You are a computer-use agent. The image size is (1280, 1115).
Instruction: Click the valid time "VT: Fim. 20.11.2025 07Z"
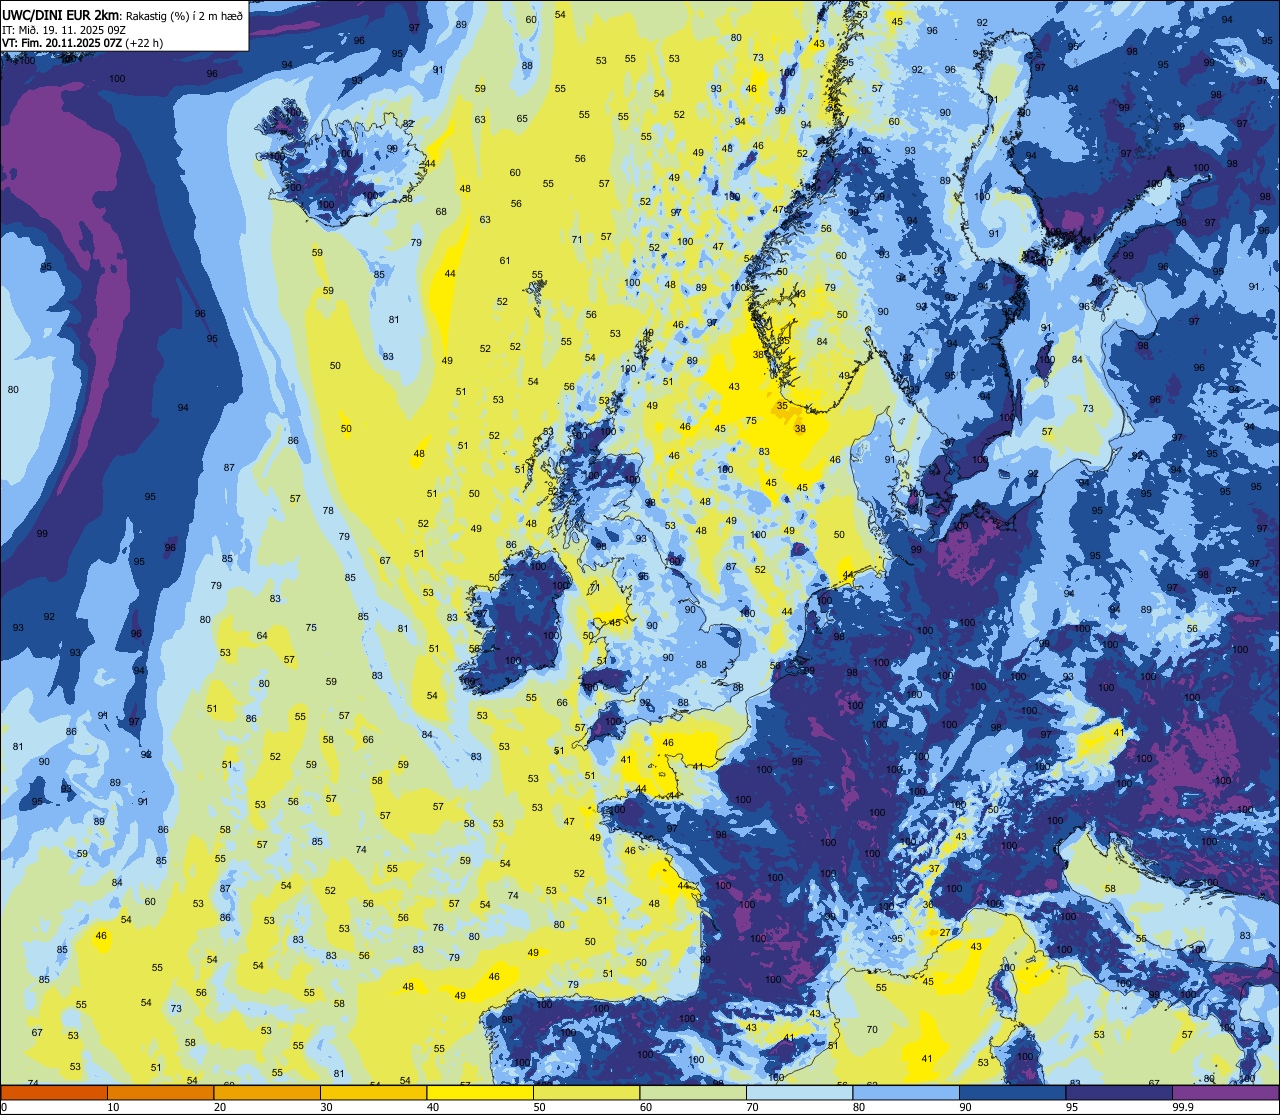point(62,43)
